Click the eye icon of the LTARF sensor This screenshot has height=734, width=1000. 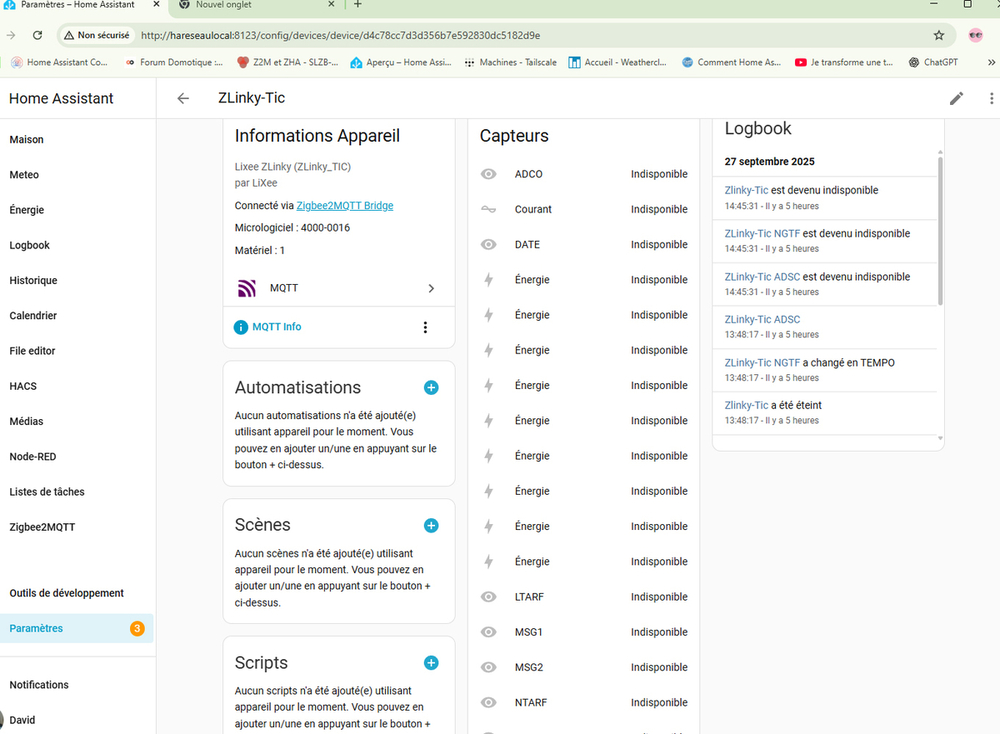[x=489, y=597]
